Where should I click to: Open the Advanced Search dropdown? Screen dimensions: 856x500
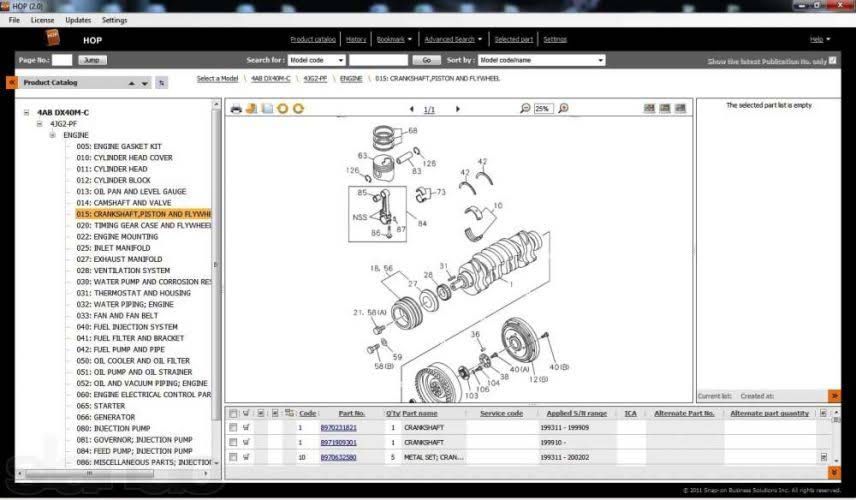pyautogui.click(x=453, y=39)
